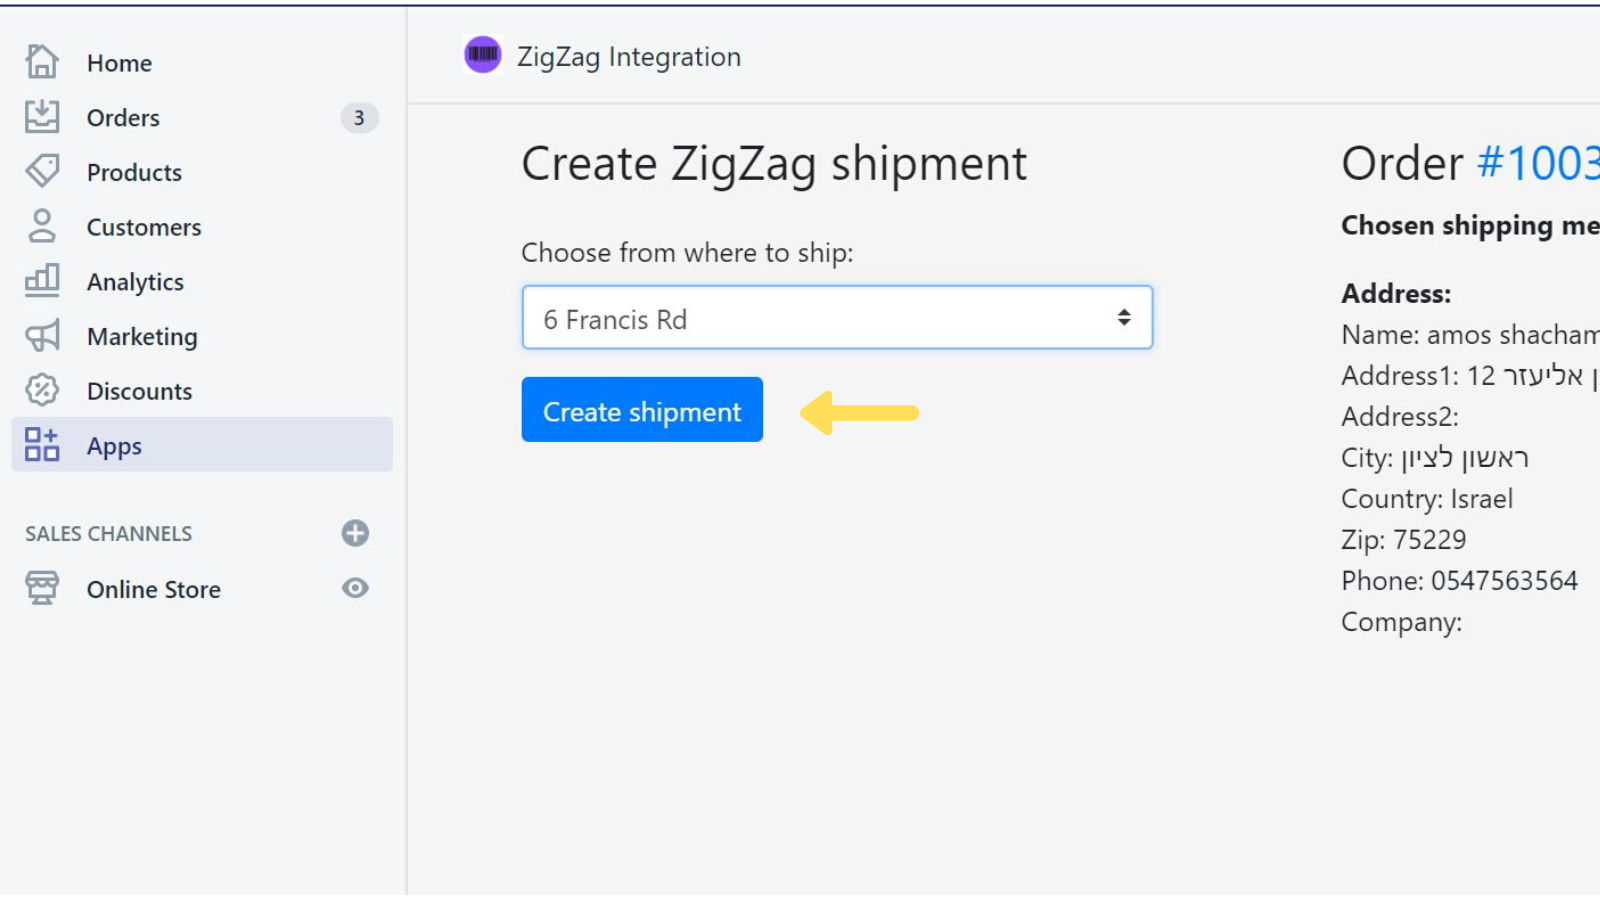Open the Online Store sales channel

pos(152,589)
